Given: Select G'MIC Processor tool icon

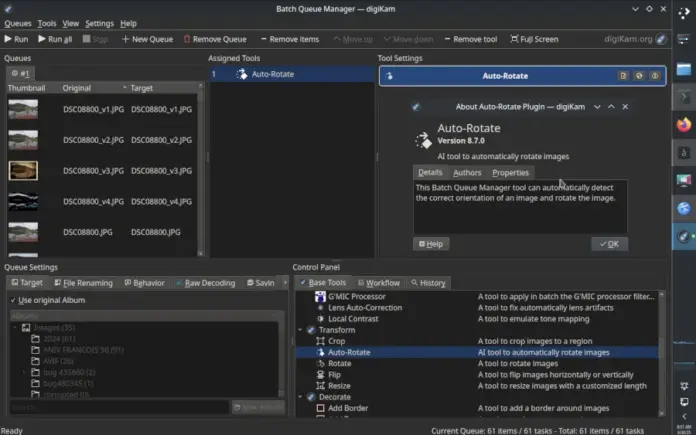Looking at the screenshot, I should (320, 297).
